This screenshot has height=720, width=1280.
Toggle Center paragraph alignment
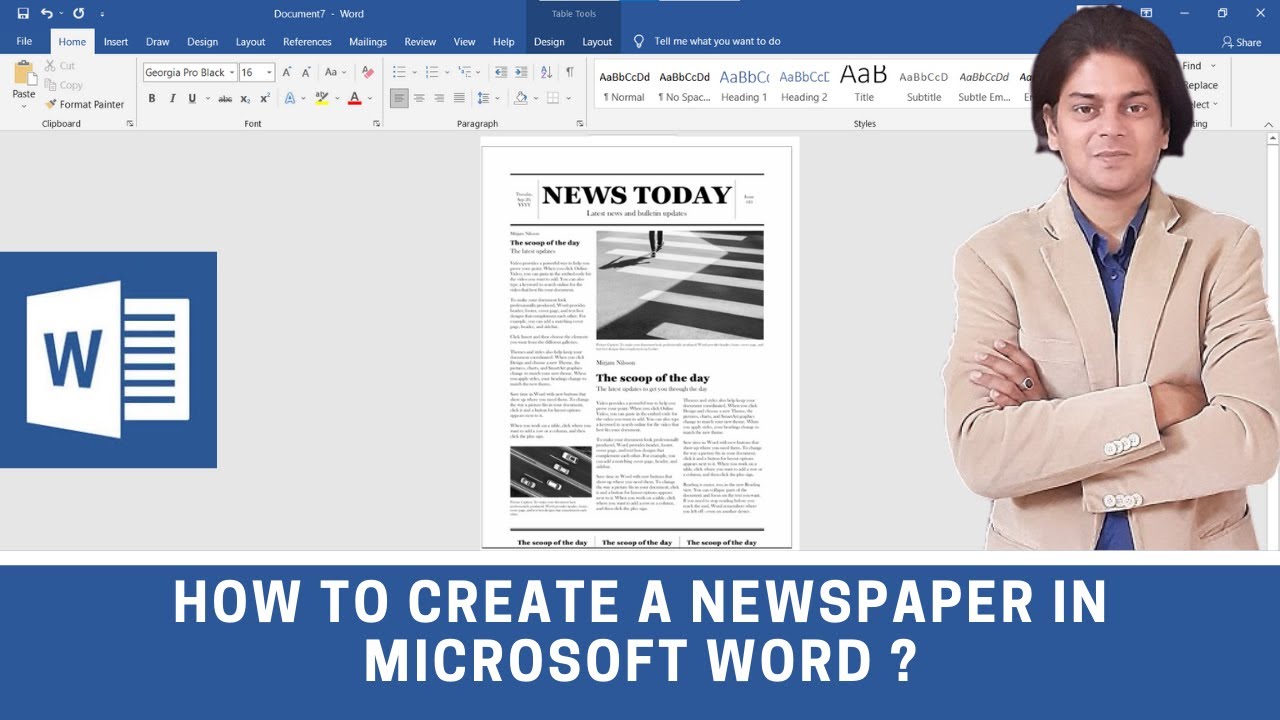click(x=419, y=98)
